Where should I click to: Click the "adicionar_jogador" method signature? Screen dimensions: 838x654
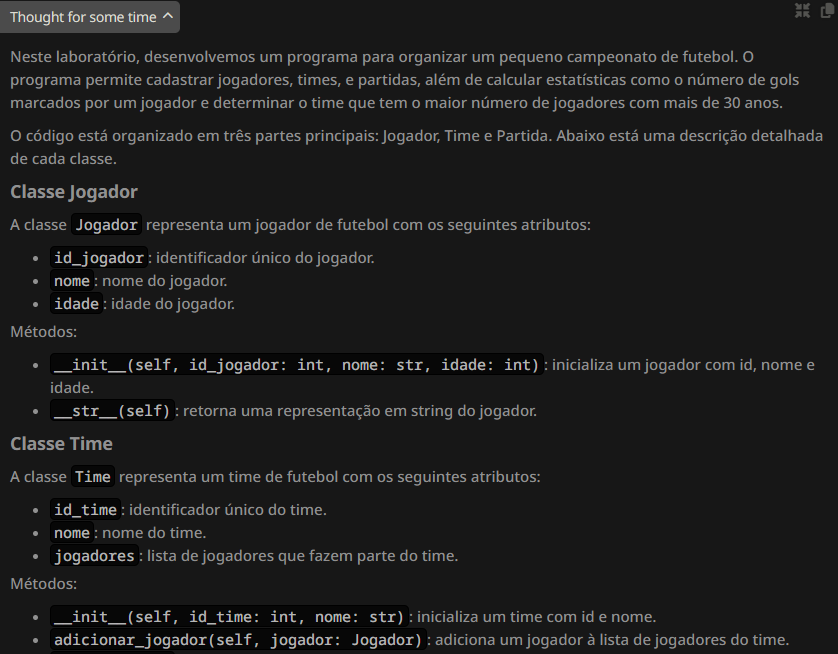238,640
